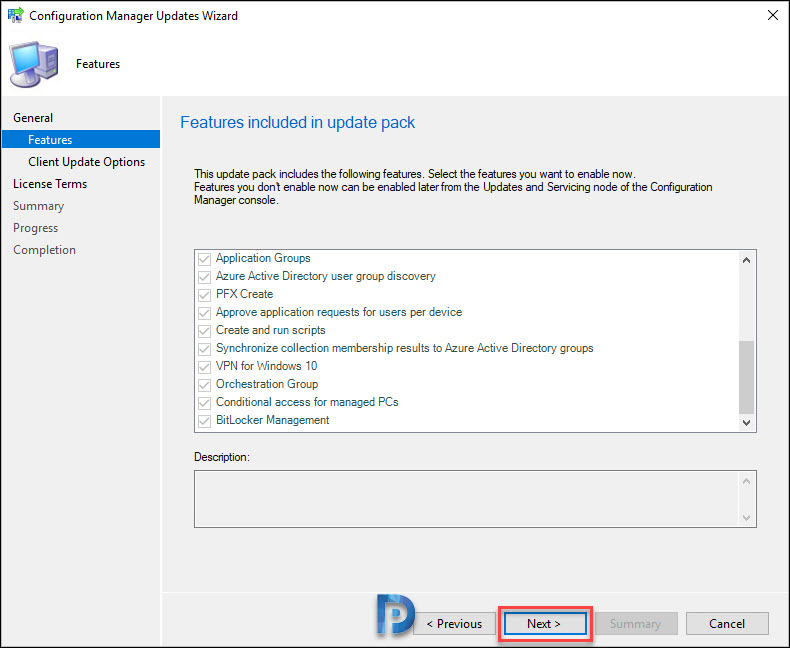The width and height of the screenshot is (790, 648).
Task: Click Description box scroll down arrow
Action: coord(747,517)
